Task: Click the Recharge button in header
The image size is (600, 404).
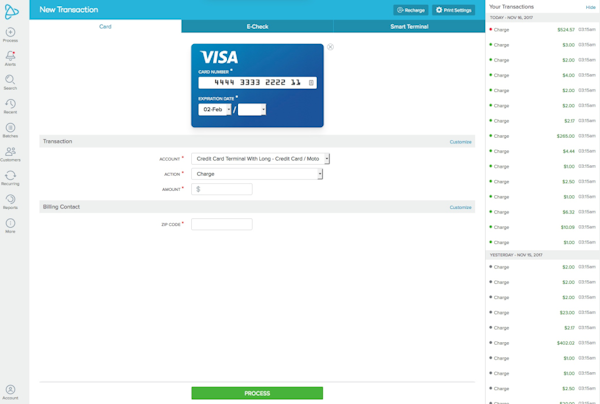Action: pyautogui.click(x=411, y=10)
